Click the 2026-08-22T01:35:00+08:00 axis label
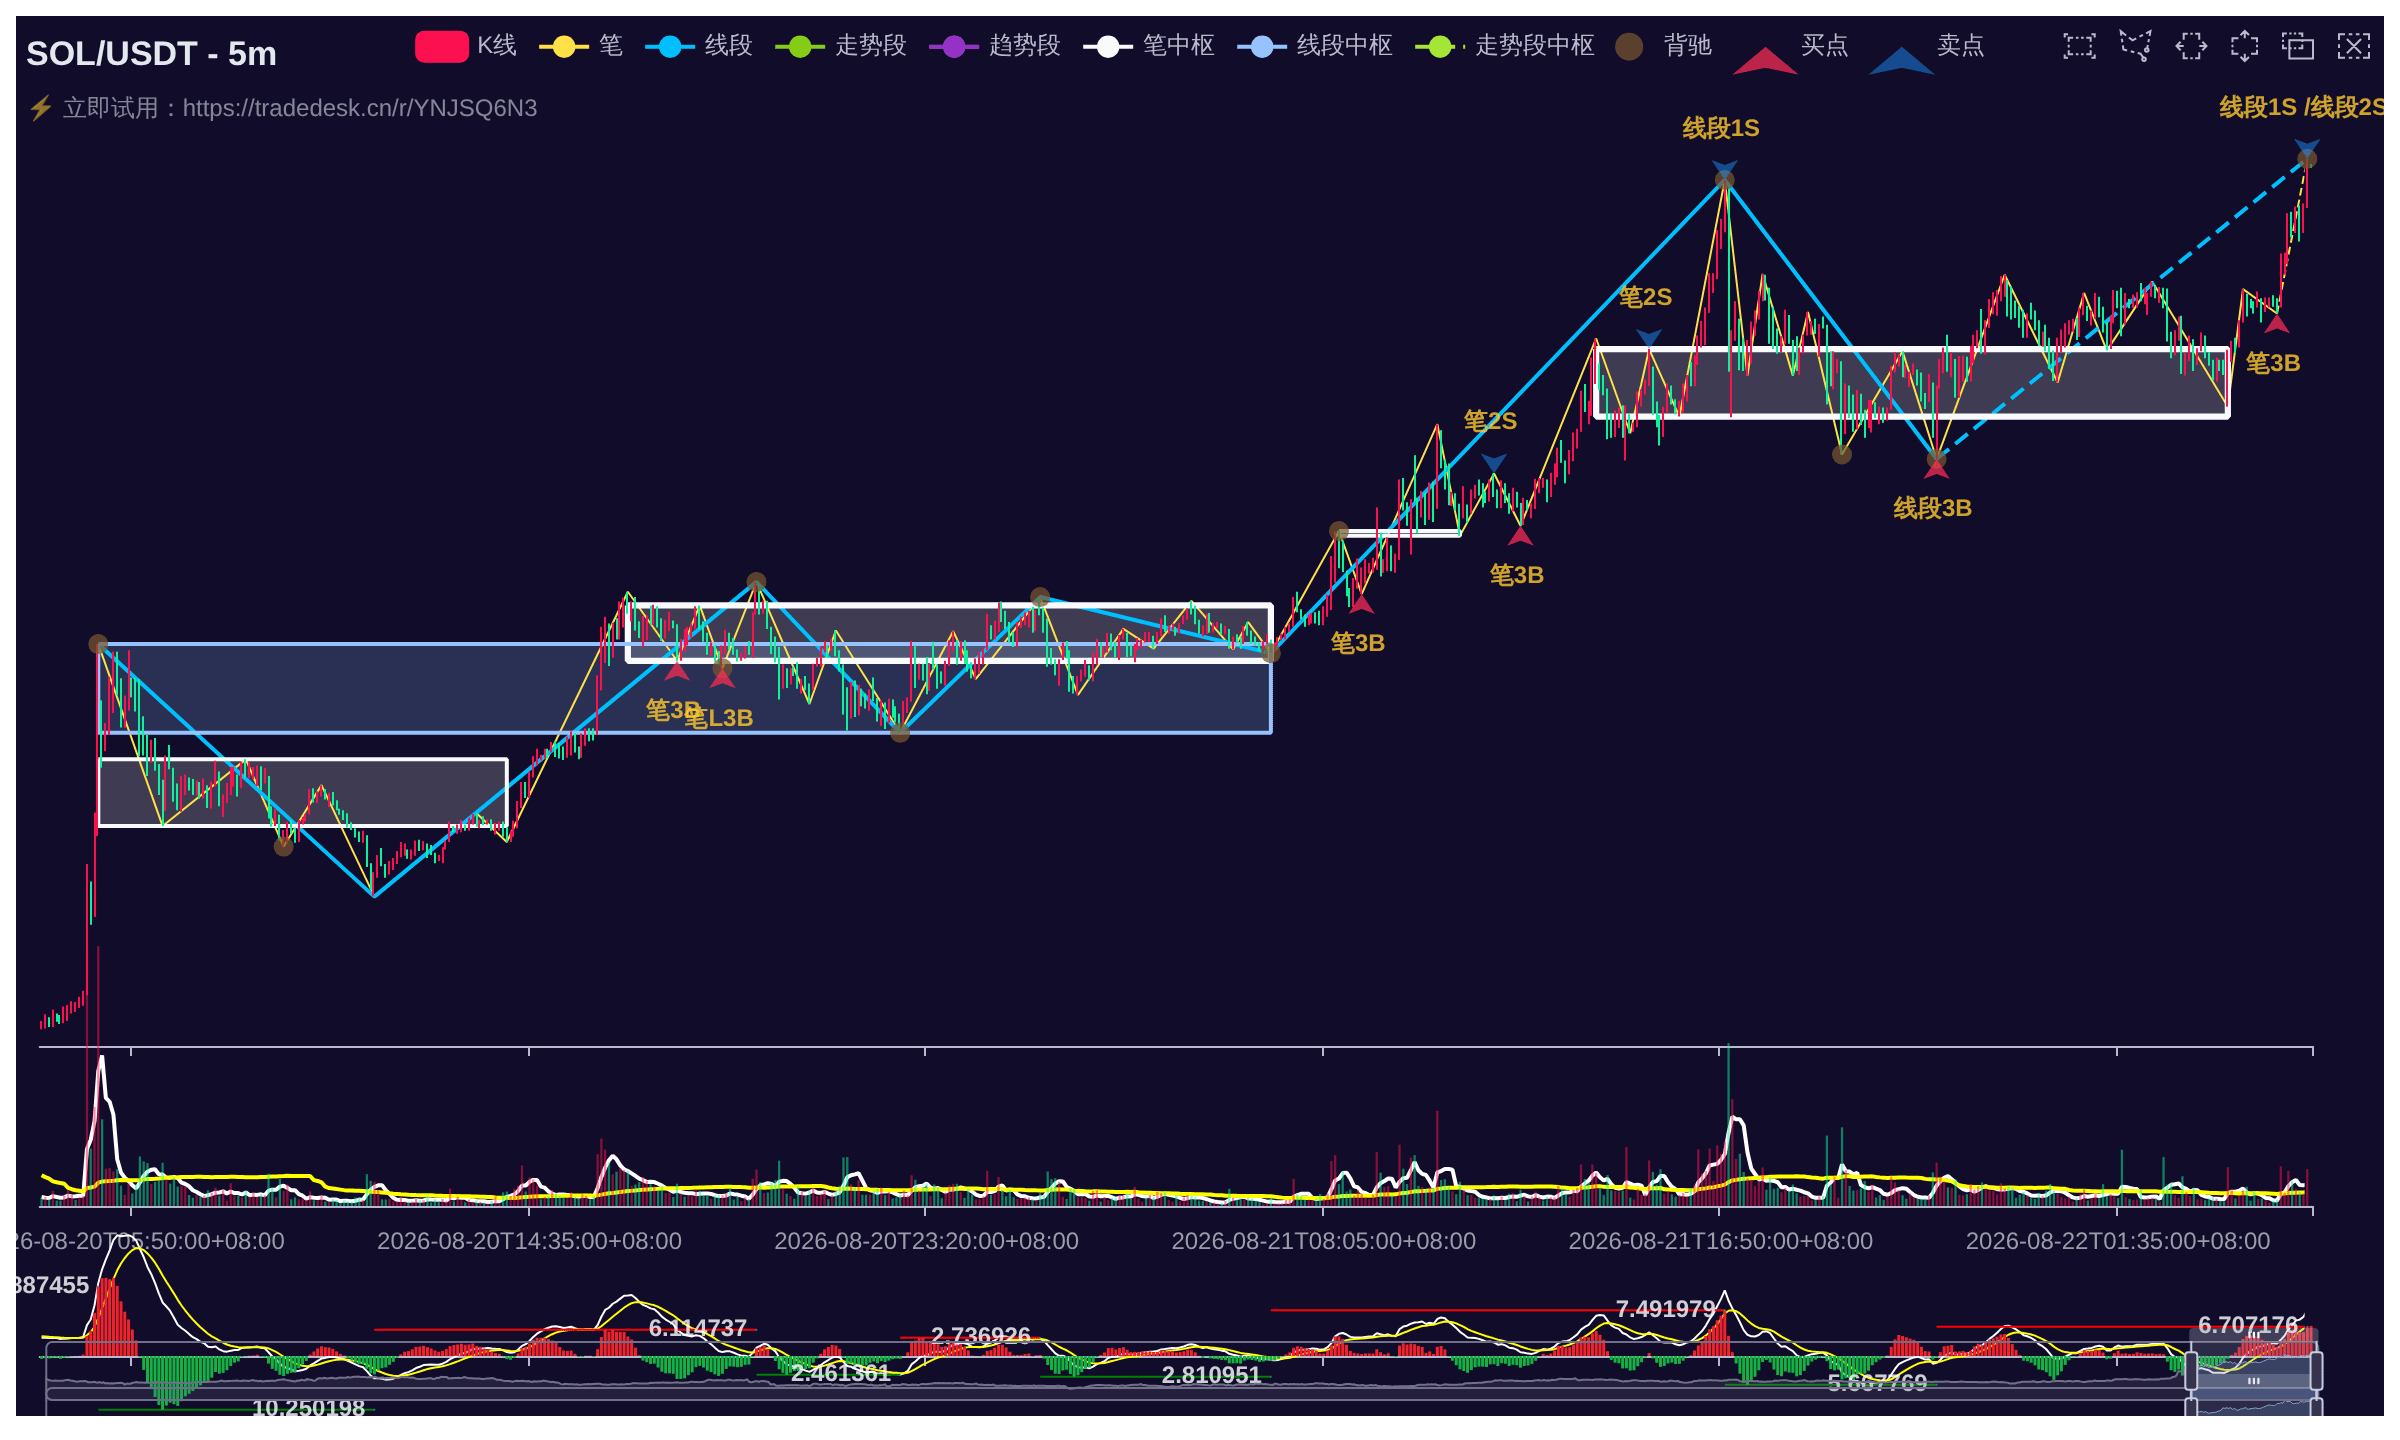2400x1440 pixels. pos(2117,1241)
